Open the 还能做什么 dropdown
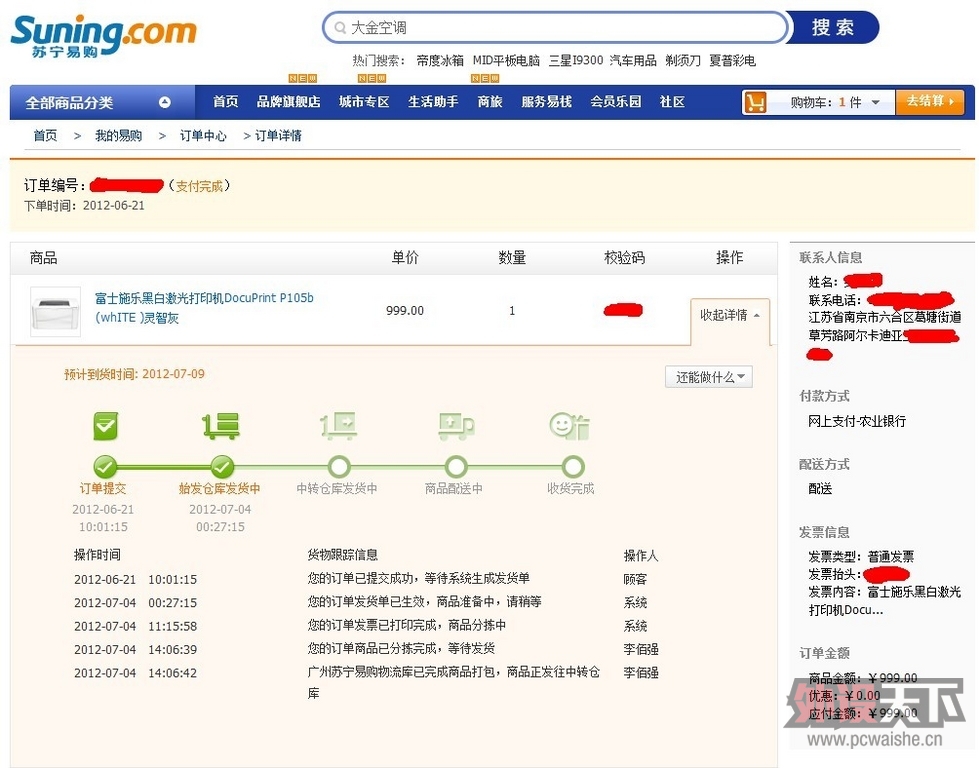Image resolution: width=979 pixels, height=768 pixels. pos(709,377)
